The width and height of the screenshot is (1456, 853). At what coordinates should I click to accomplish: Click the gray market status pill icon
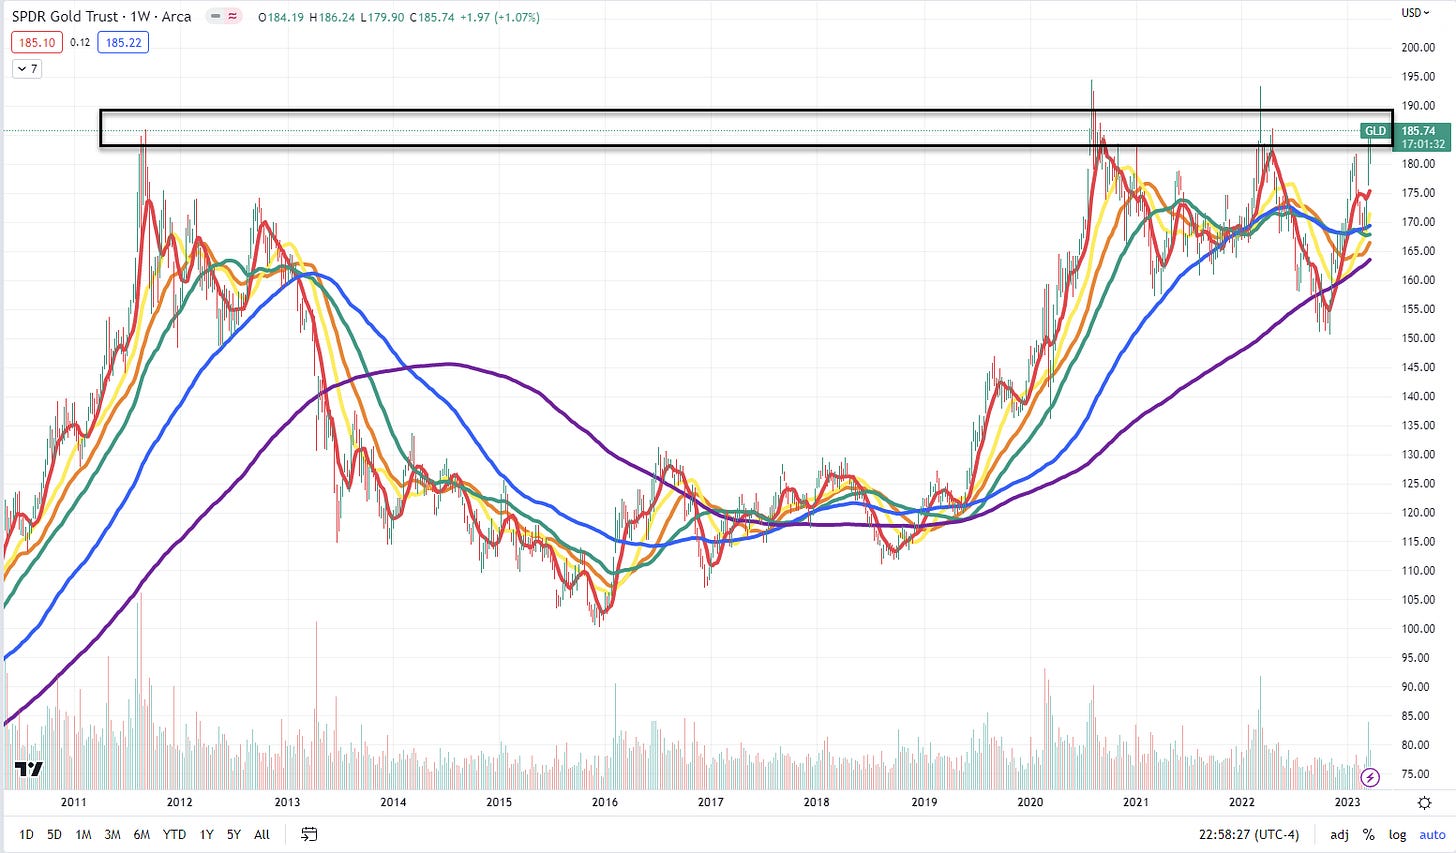point(215,17)
